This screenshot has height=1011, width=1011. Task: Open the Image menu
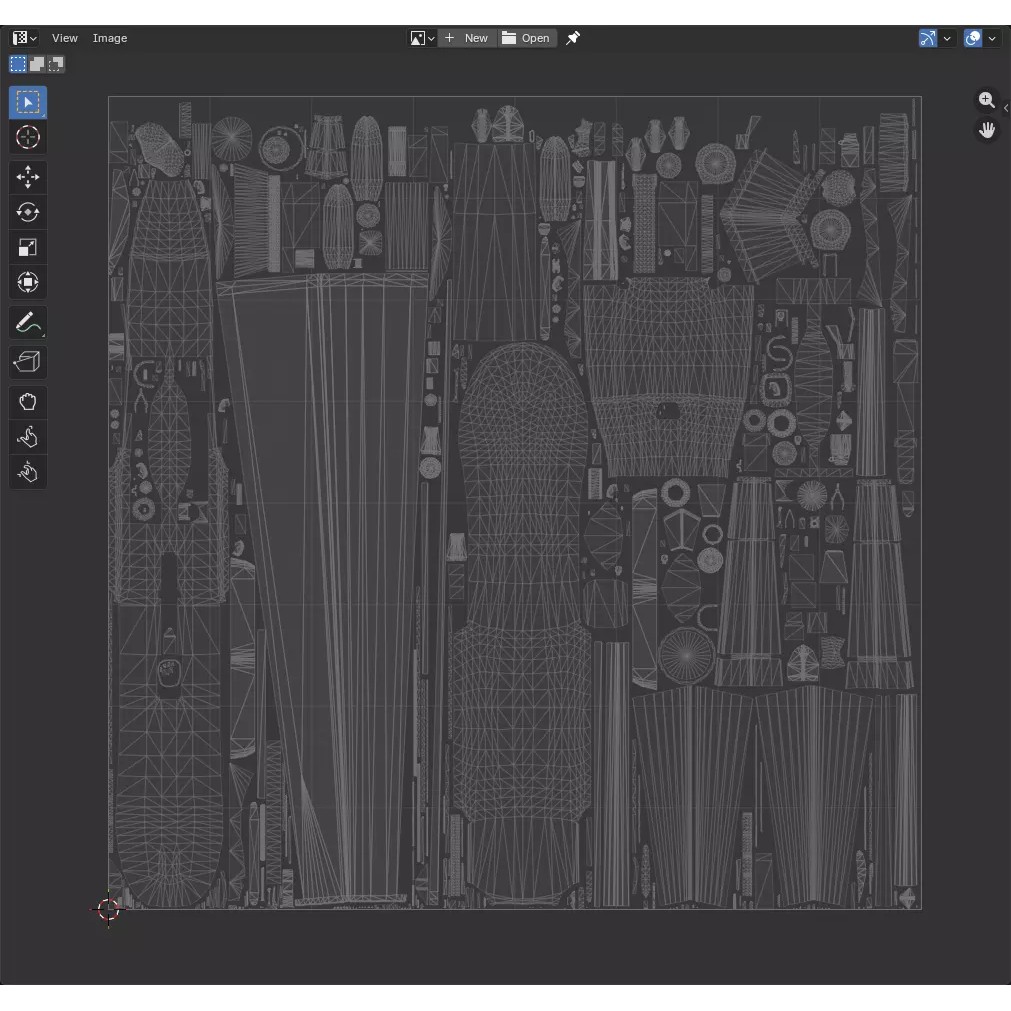tap(110, 38)
